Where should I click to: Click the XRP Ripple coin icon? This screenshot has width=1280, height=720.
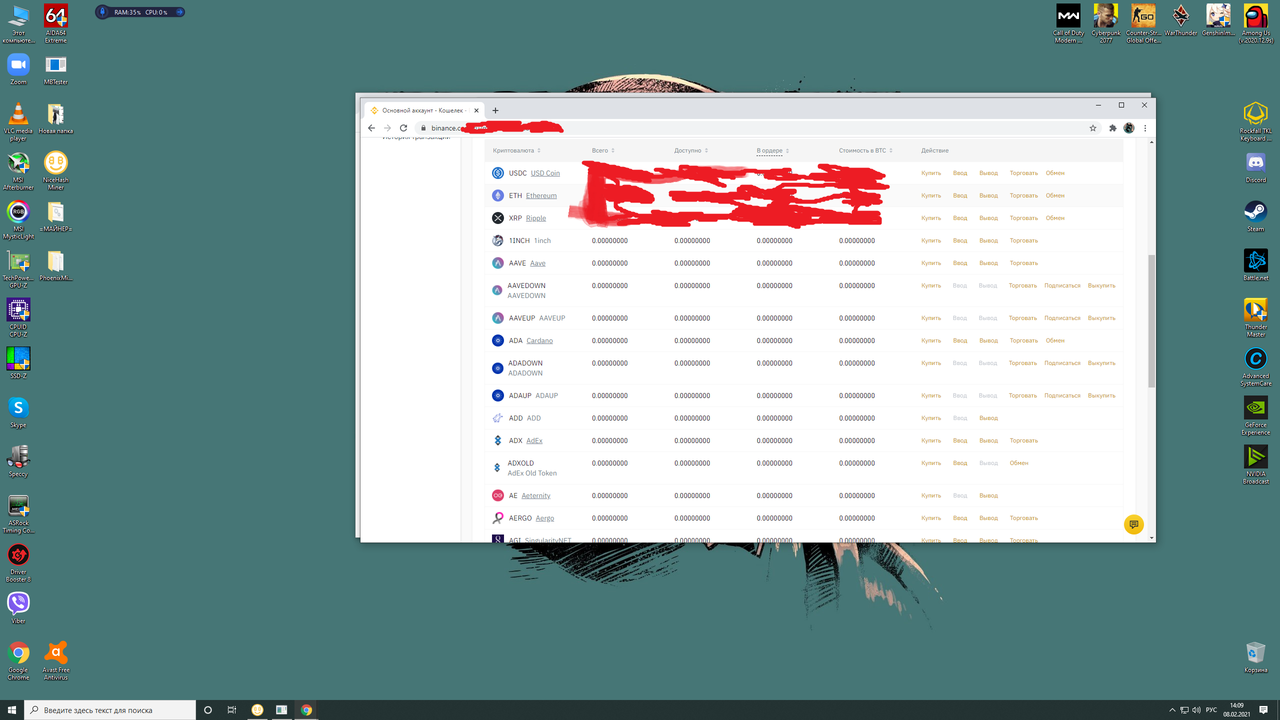click(498, 218)
